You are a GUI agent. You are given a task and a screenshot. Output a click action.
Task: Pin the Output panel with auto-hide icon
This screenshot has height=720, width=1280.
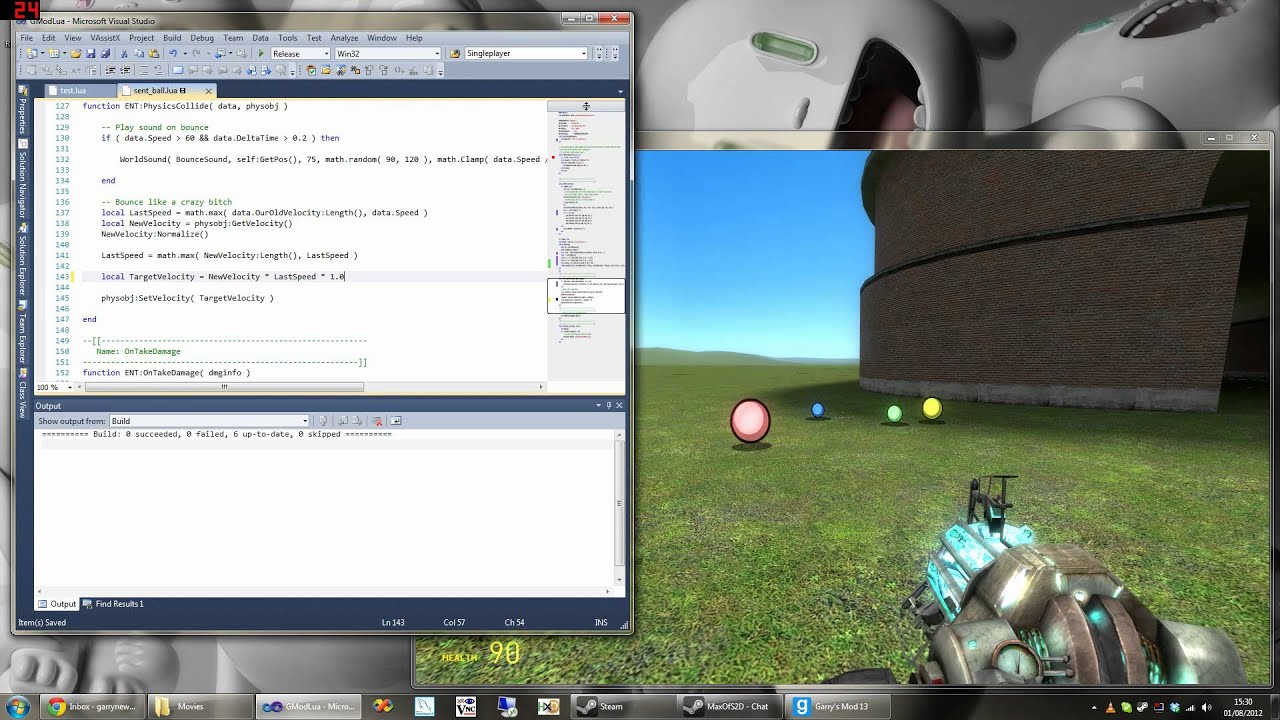coord(609,405)
